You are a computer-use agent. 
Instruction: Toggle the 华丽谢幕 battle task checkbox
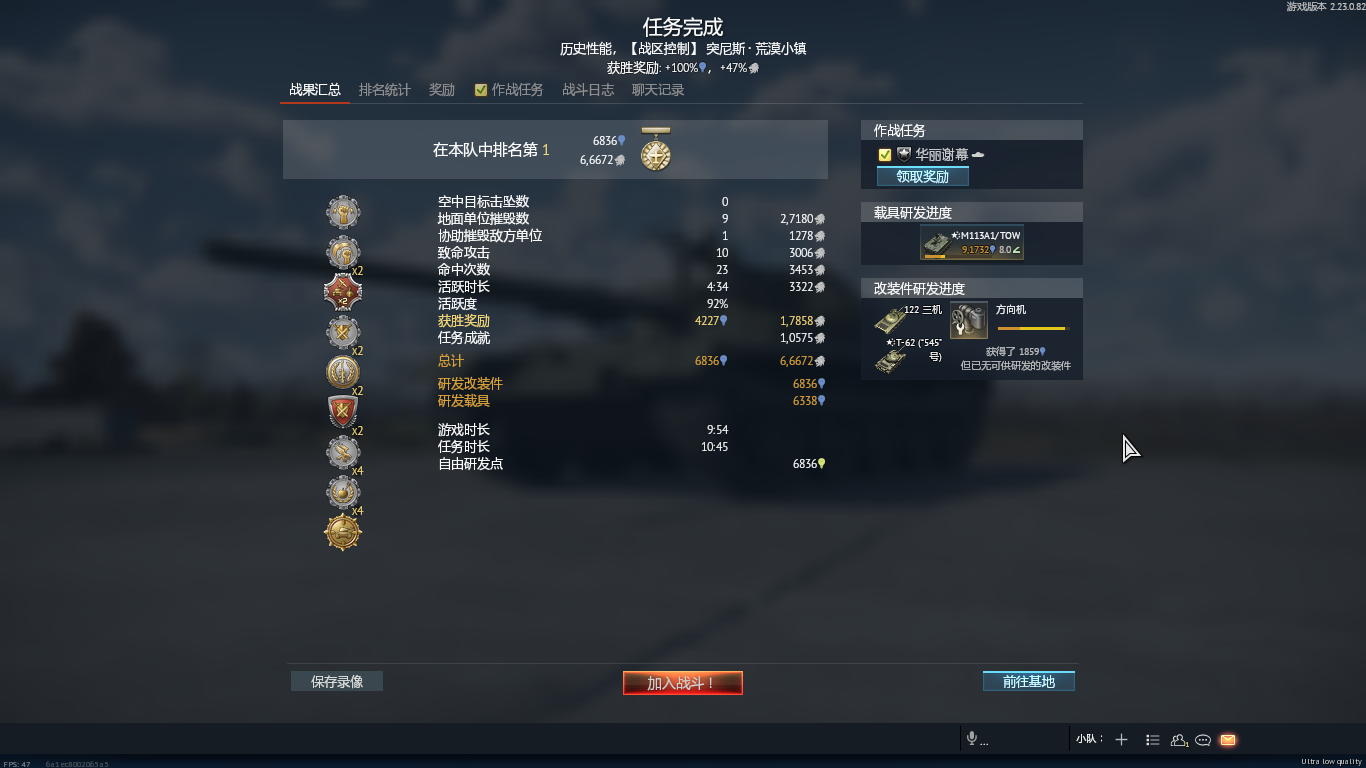tap(885, 155)
